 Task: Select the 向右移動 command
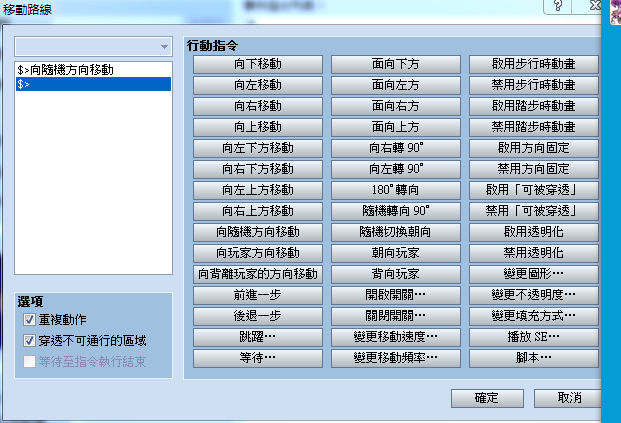[x=258, y=106]
